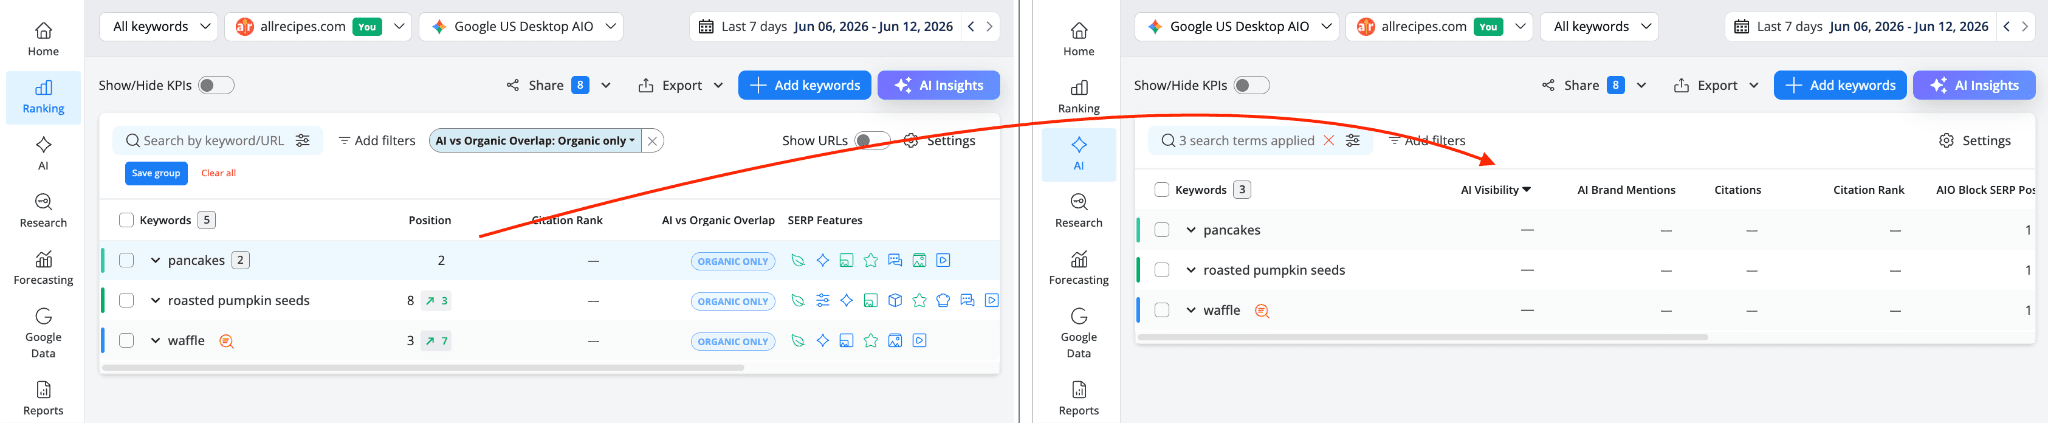The height and width of the screenshot is (423, 2048).
Task: Click pancakes row video play icon
Action: click(943, 260)
